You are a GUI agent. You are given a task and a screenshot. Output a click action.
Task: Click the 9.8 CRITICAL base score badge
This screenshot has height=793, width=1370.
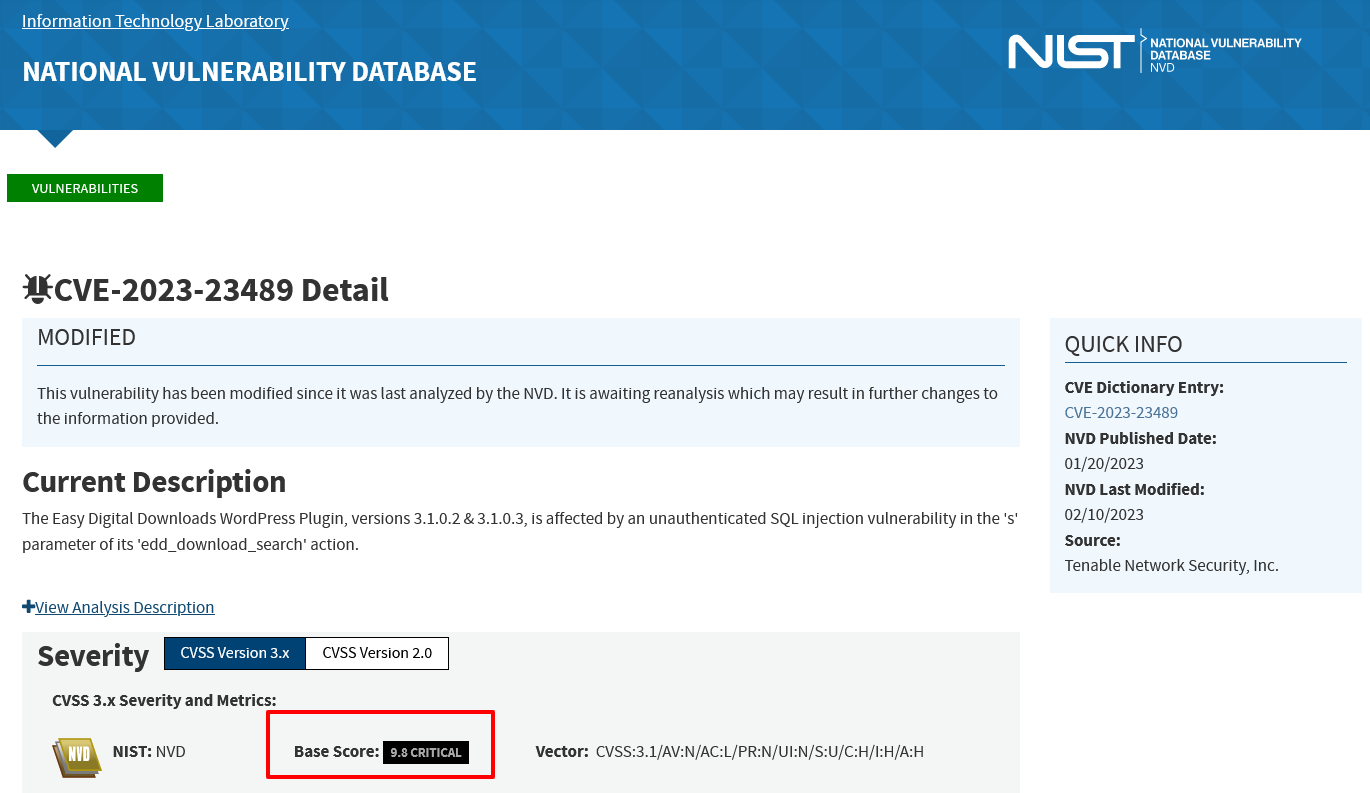(x=425, y=752)
